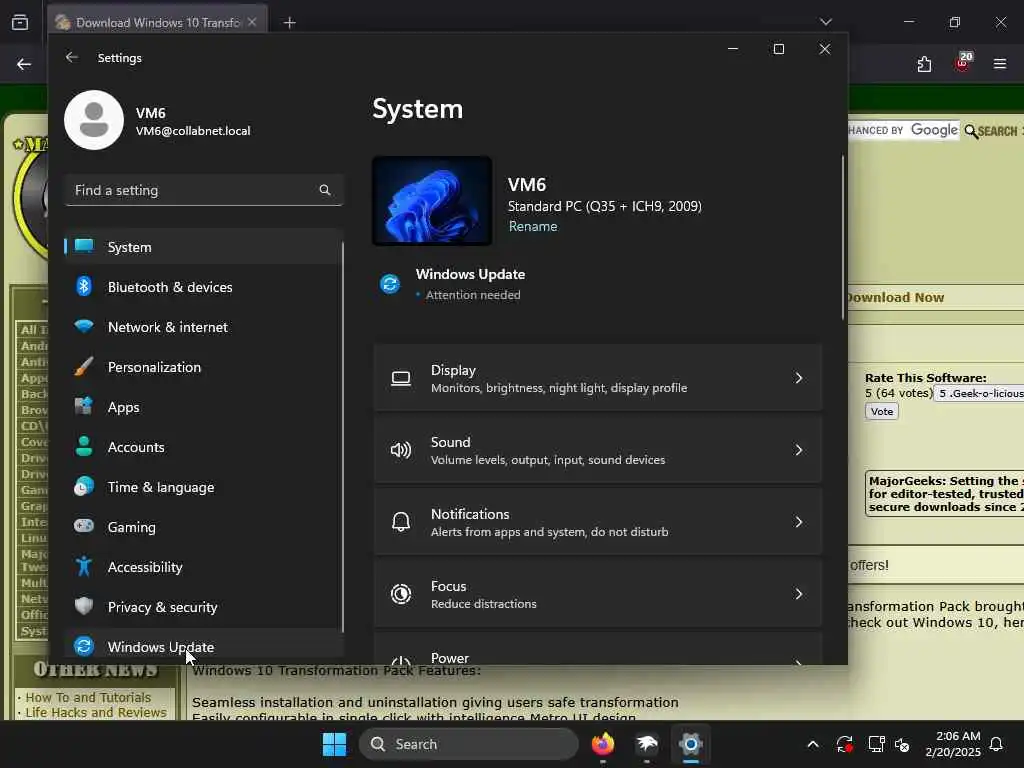
Task: Click the search magnifier in Find a setting
Action: (x=325, y=190)
